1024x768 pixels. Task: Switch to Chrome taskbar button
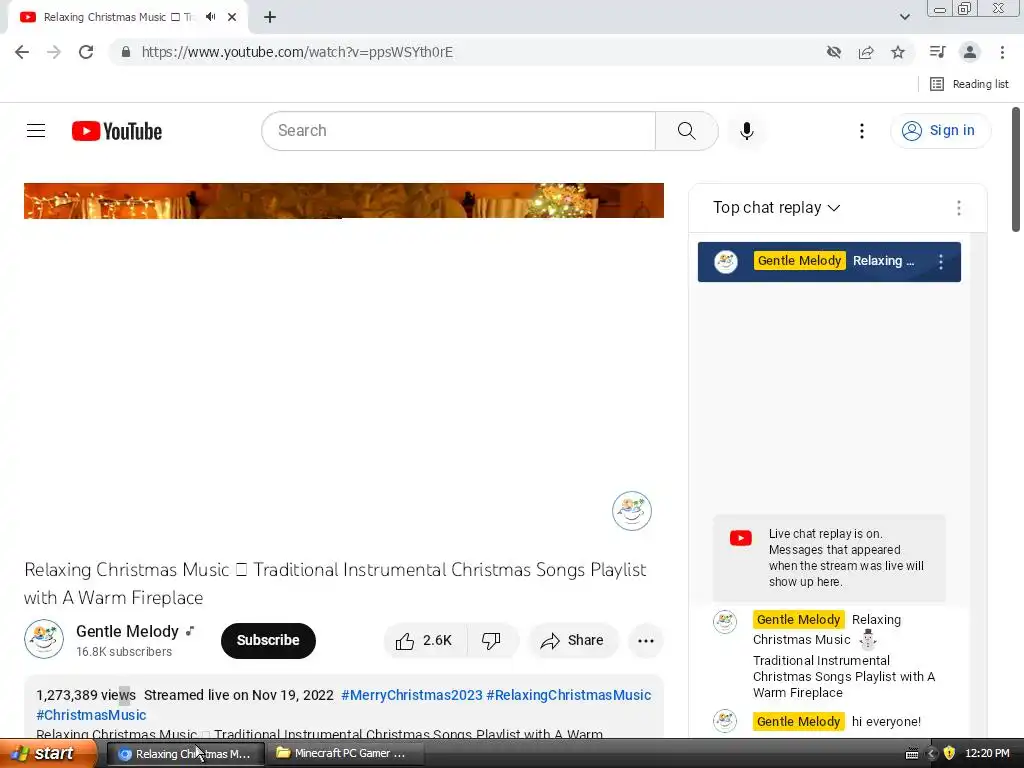(x=185, y=753)
